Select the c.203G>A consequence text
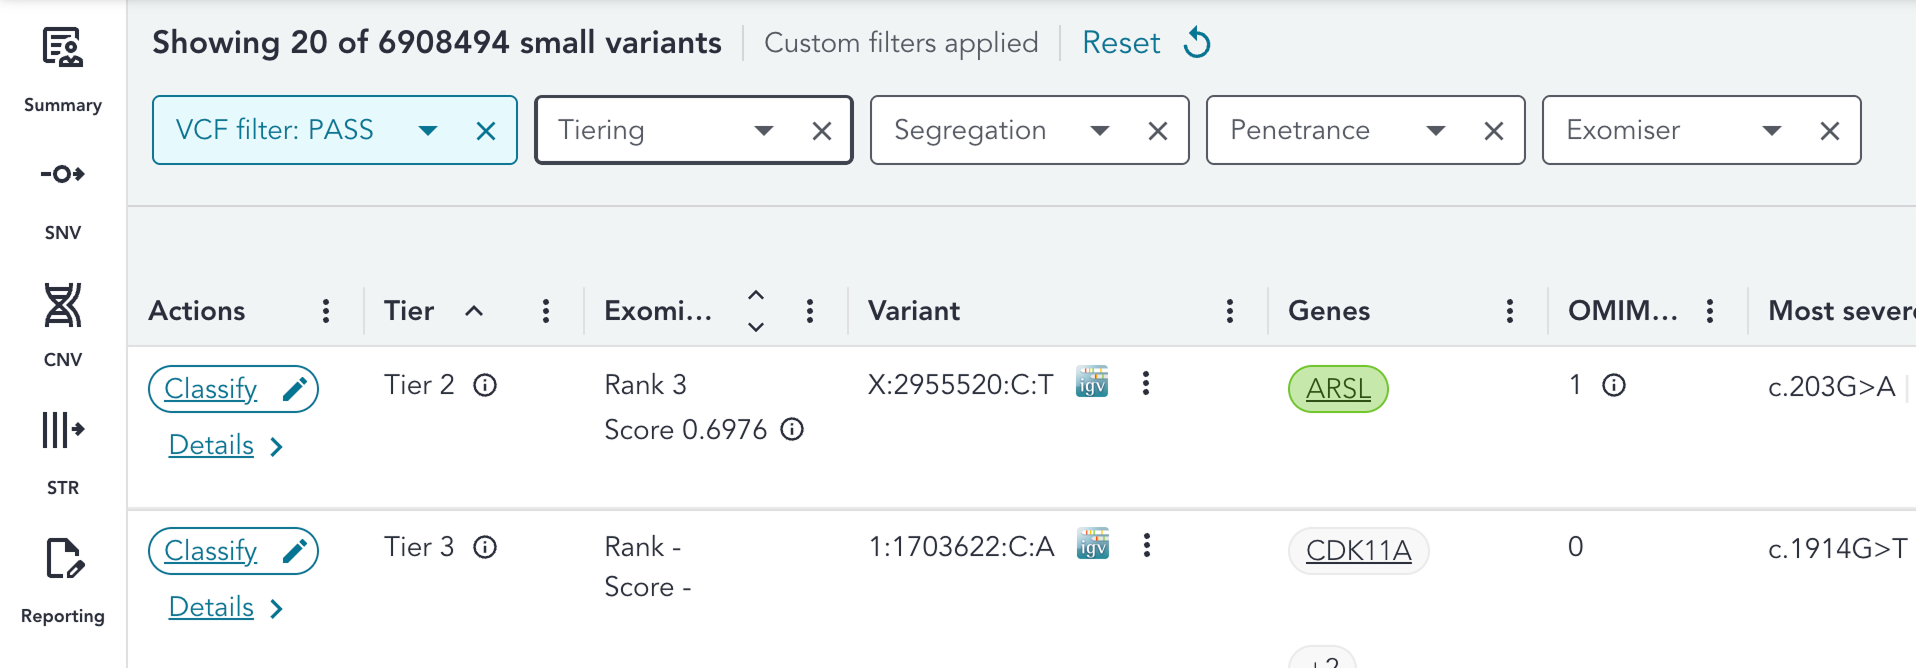 click(1832, 386)
